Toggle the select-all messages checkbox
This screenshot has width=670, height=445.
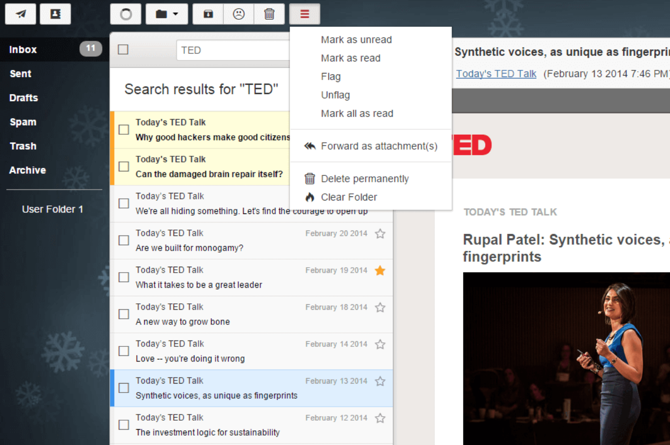pyautogui.click(x=123, y=50)
